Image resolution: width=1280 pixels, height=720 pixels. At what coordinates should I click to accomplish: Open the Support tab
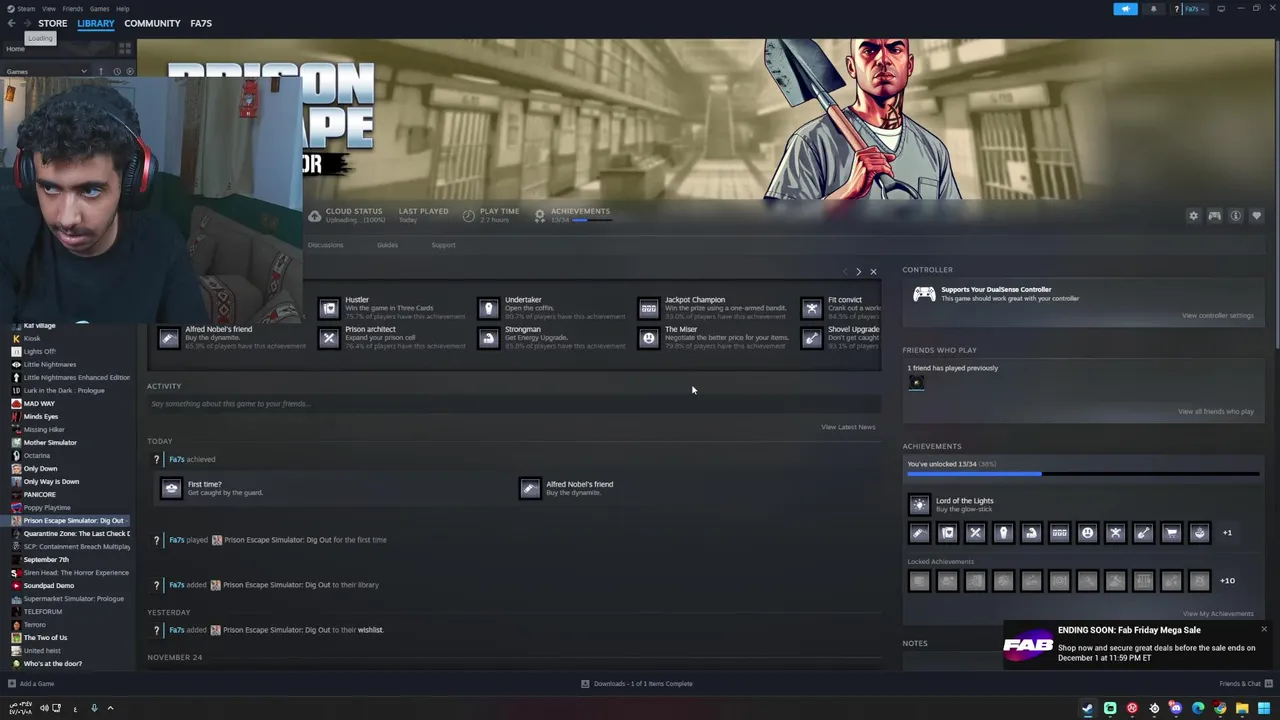tap(443, 245)
